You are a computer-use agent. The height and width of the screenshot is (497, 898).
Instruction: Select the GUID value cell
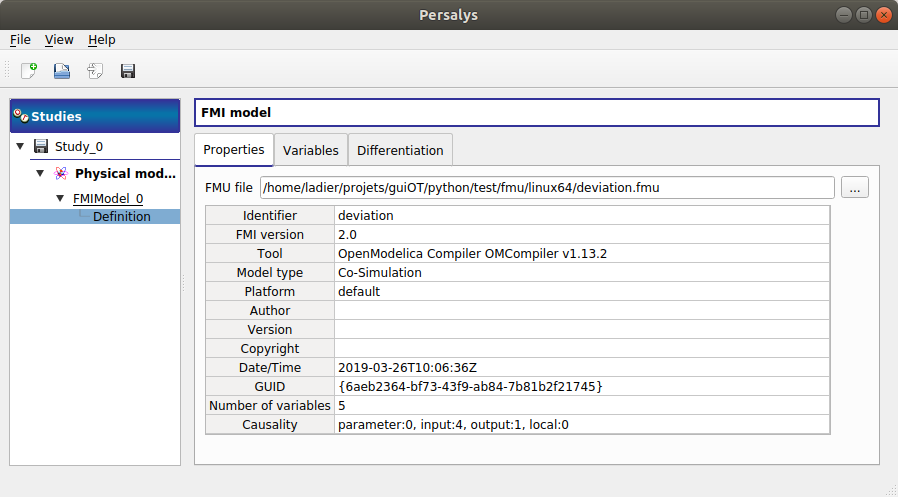click(x=582, y=386)
